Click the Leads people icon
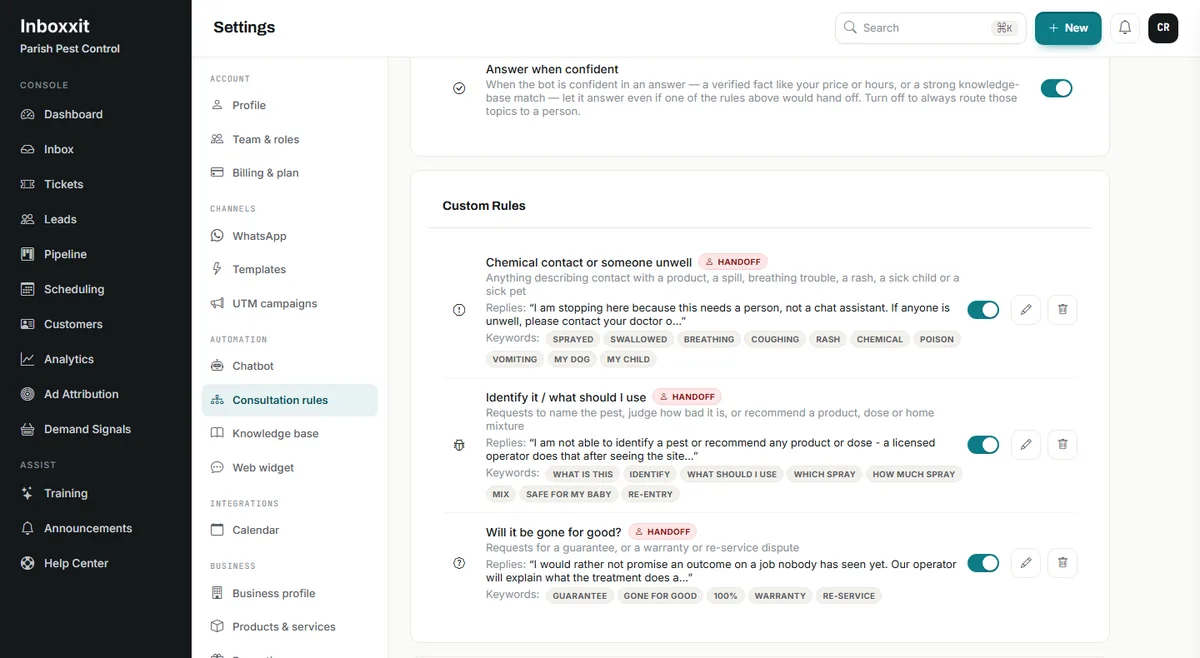1200x658 pixels. coord(27,219)
